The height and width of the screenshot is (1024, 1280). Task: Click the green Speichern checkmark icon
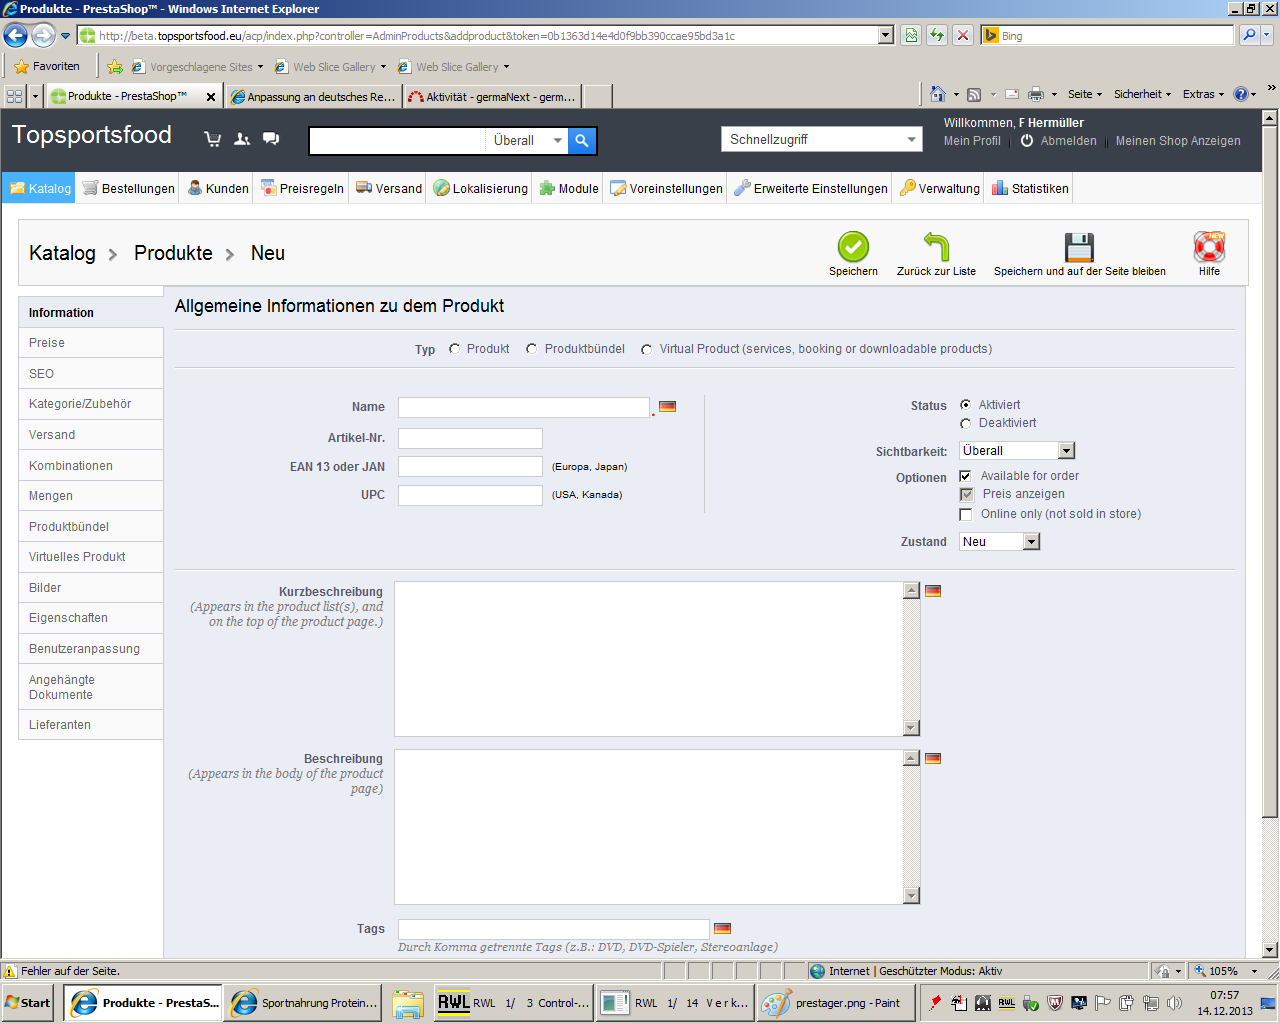pyautogui.click(x=853, y=246)
